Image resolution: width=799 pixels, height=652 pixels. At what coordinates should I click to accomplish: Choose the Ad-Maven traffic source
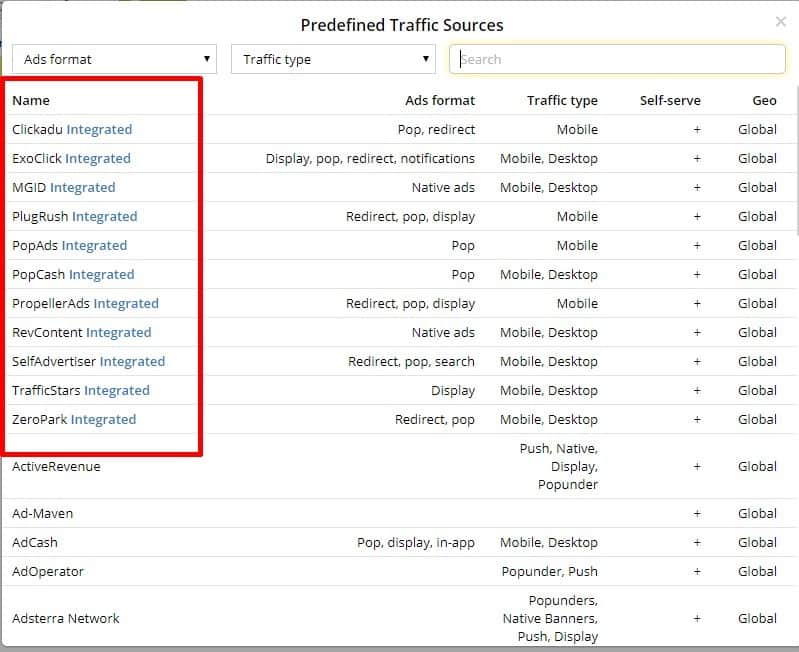[x=43, y=513]
